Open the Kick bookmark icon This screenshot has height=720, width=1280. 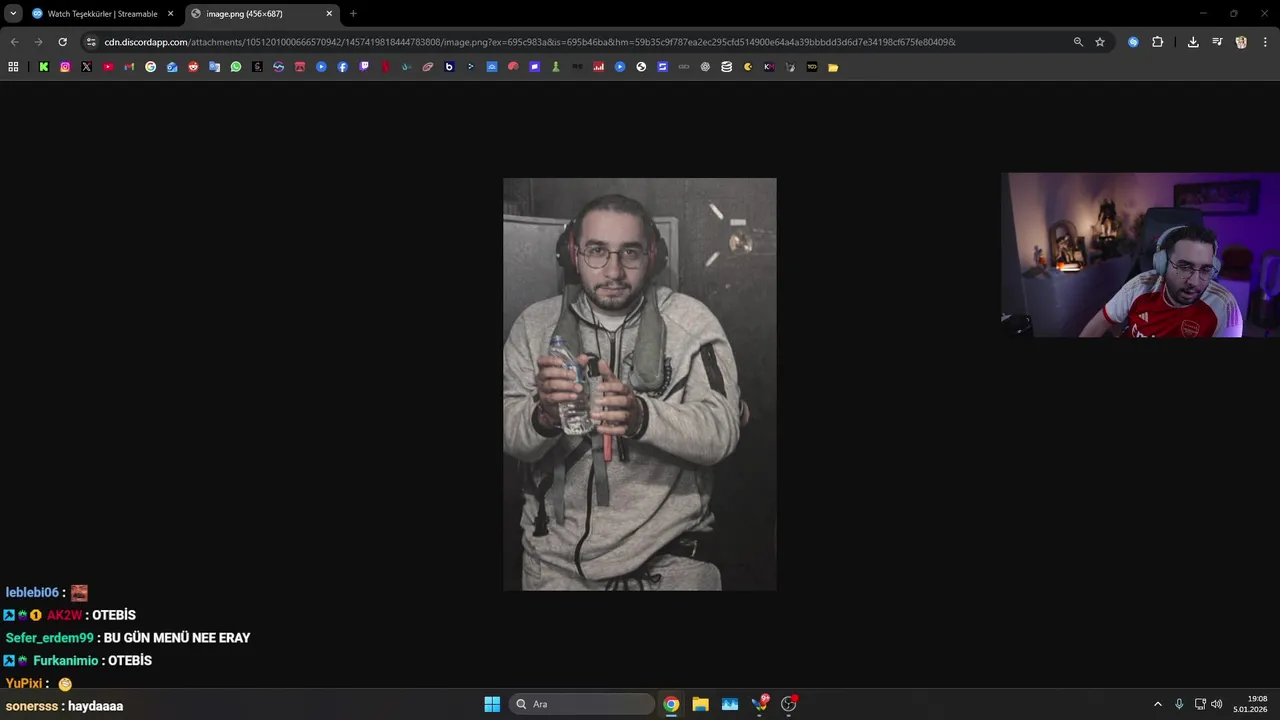44,67
